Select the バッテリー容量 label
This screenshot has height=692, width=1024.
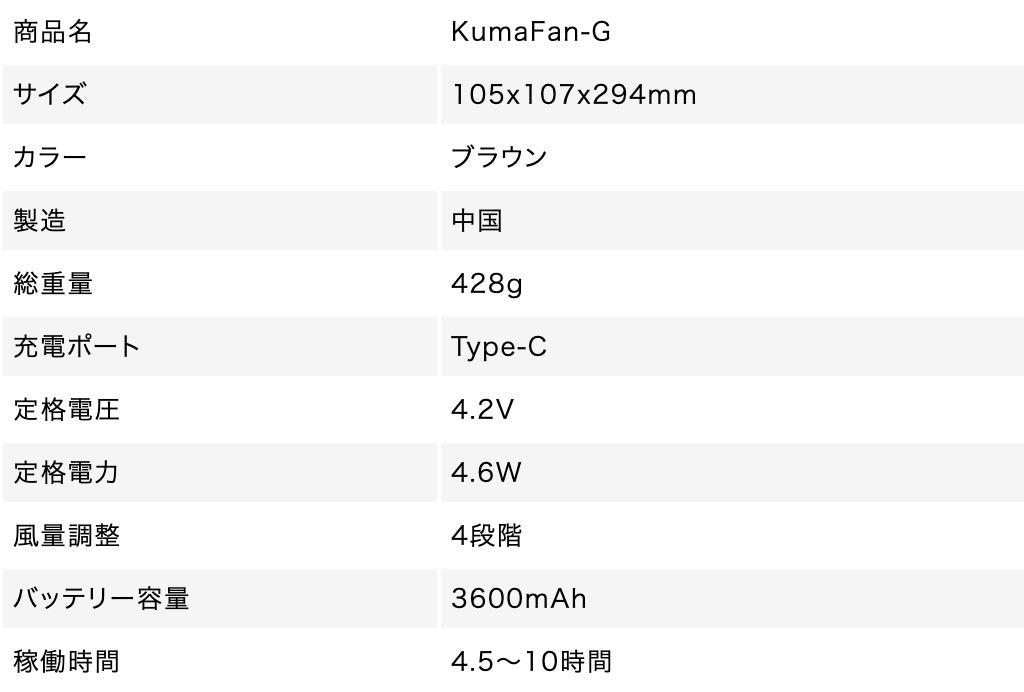point(101,599)
